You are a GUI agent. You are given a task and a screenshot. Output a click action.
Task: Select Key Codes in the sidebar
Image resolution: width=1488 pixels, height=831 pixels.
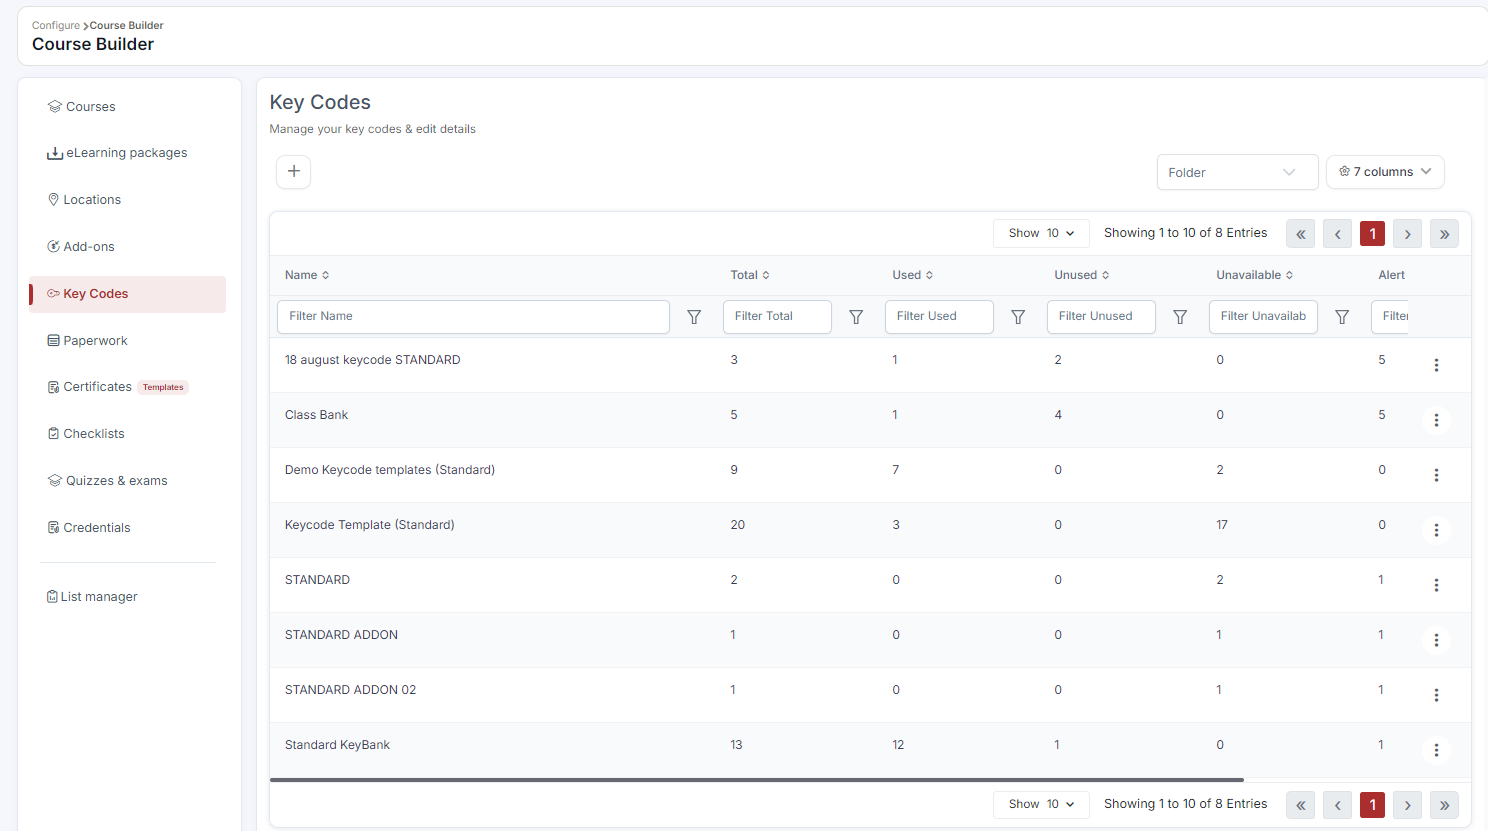pyautogui.click(x=128, y=294)
